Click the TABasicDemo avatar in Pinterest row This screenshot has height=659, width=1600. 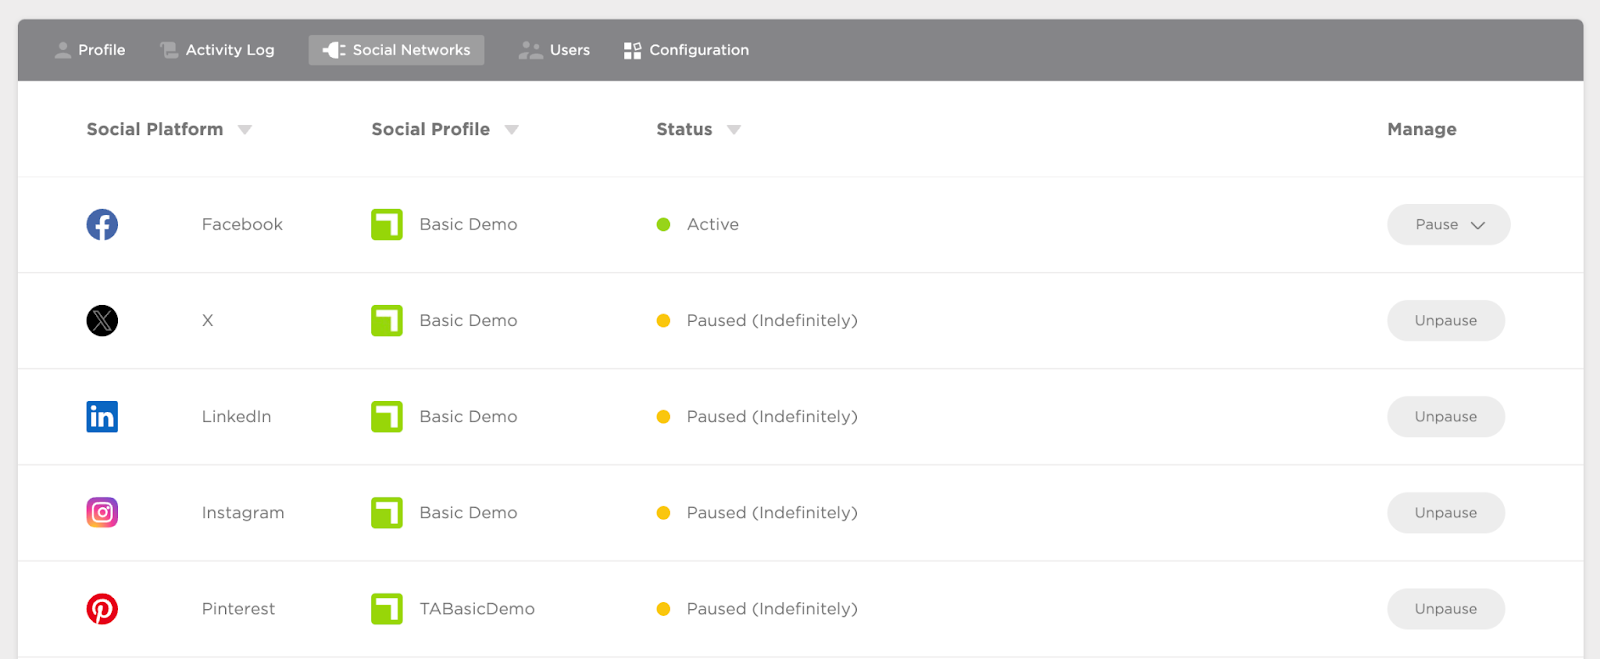[387, 609]
